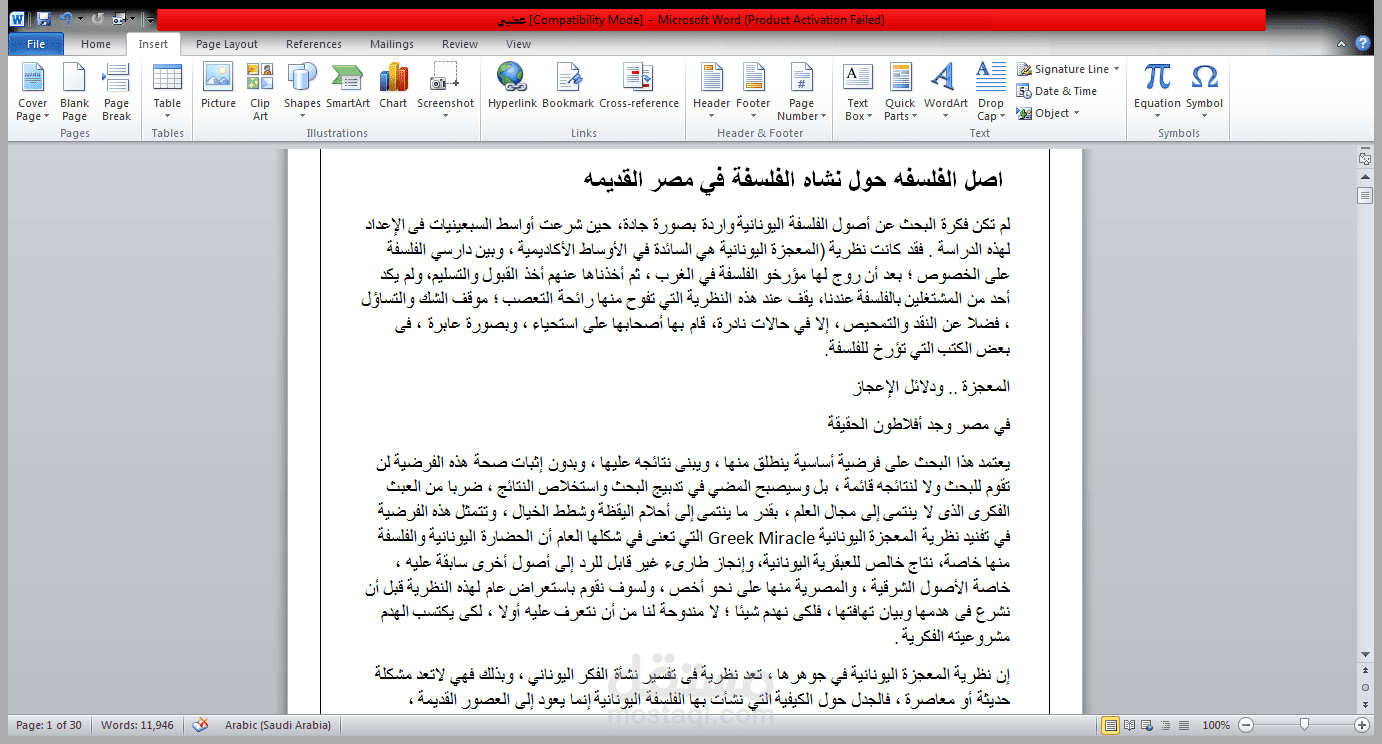Insert a SmartArt graphic

[x=348, y=86]
